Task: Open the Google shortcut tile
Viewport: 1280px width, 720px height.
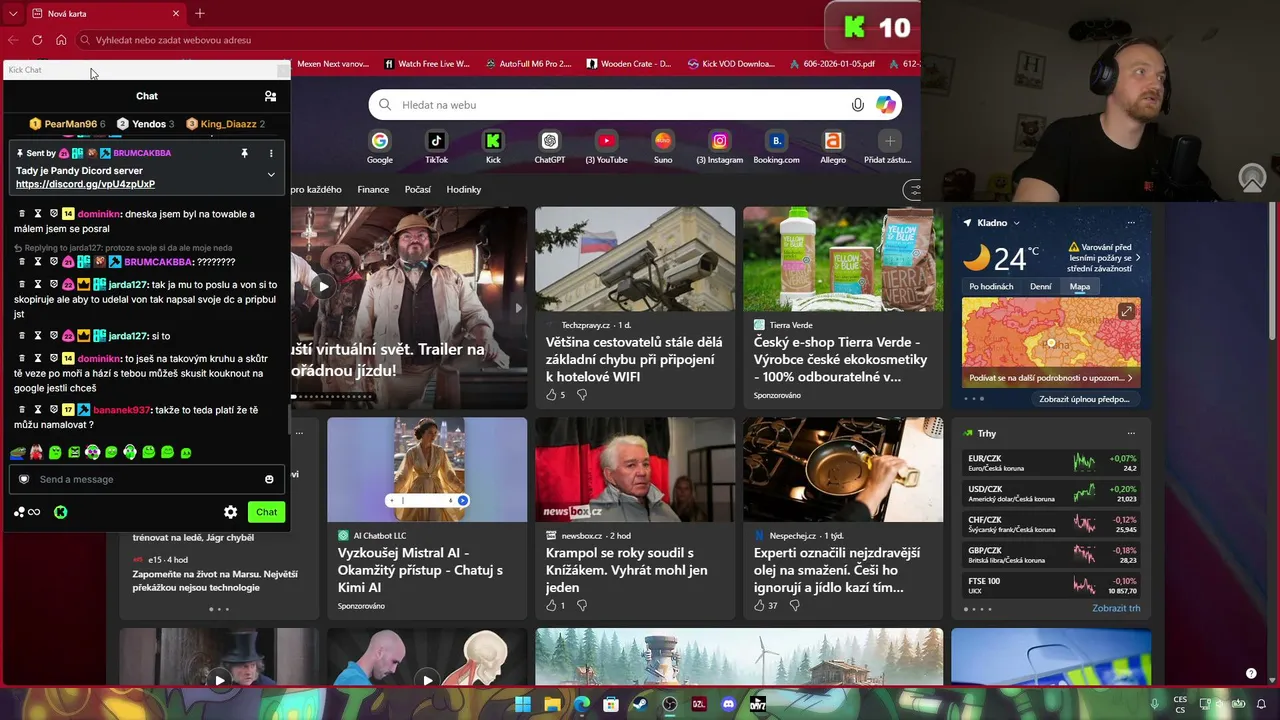Action: 379,146
